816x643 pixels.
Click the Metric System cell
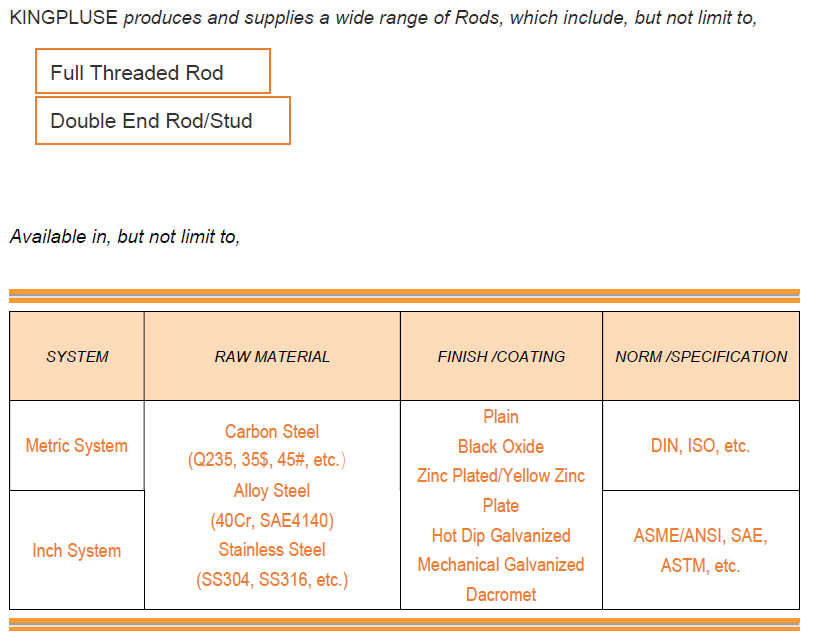77,445
